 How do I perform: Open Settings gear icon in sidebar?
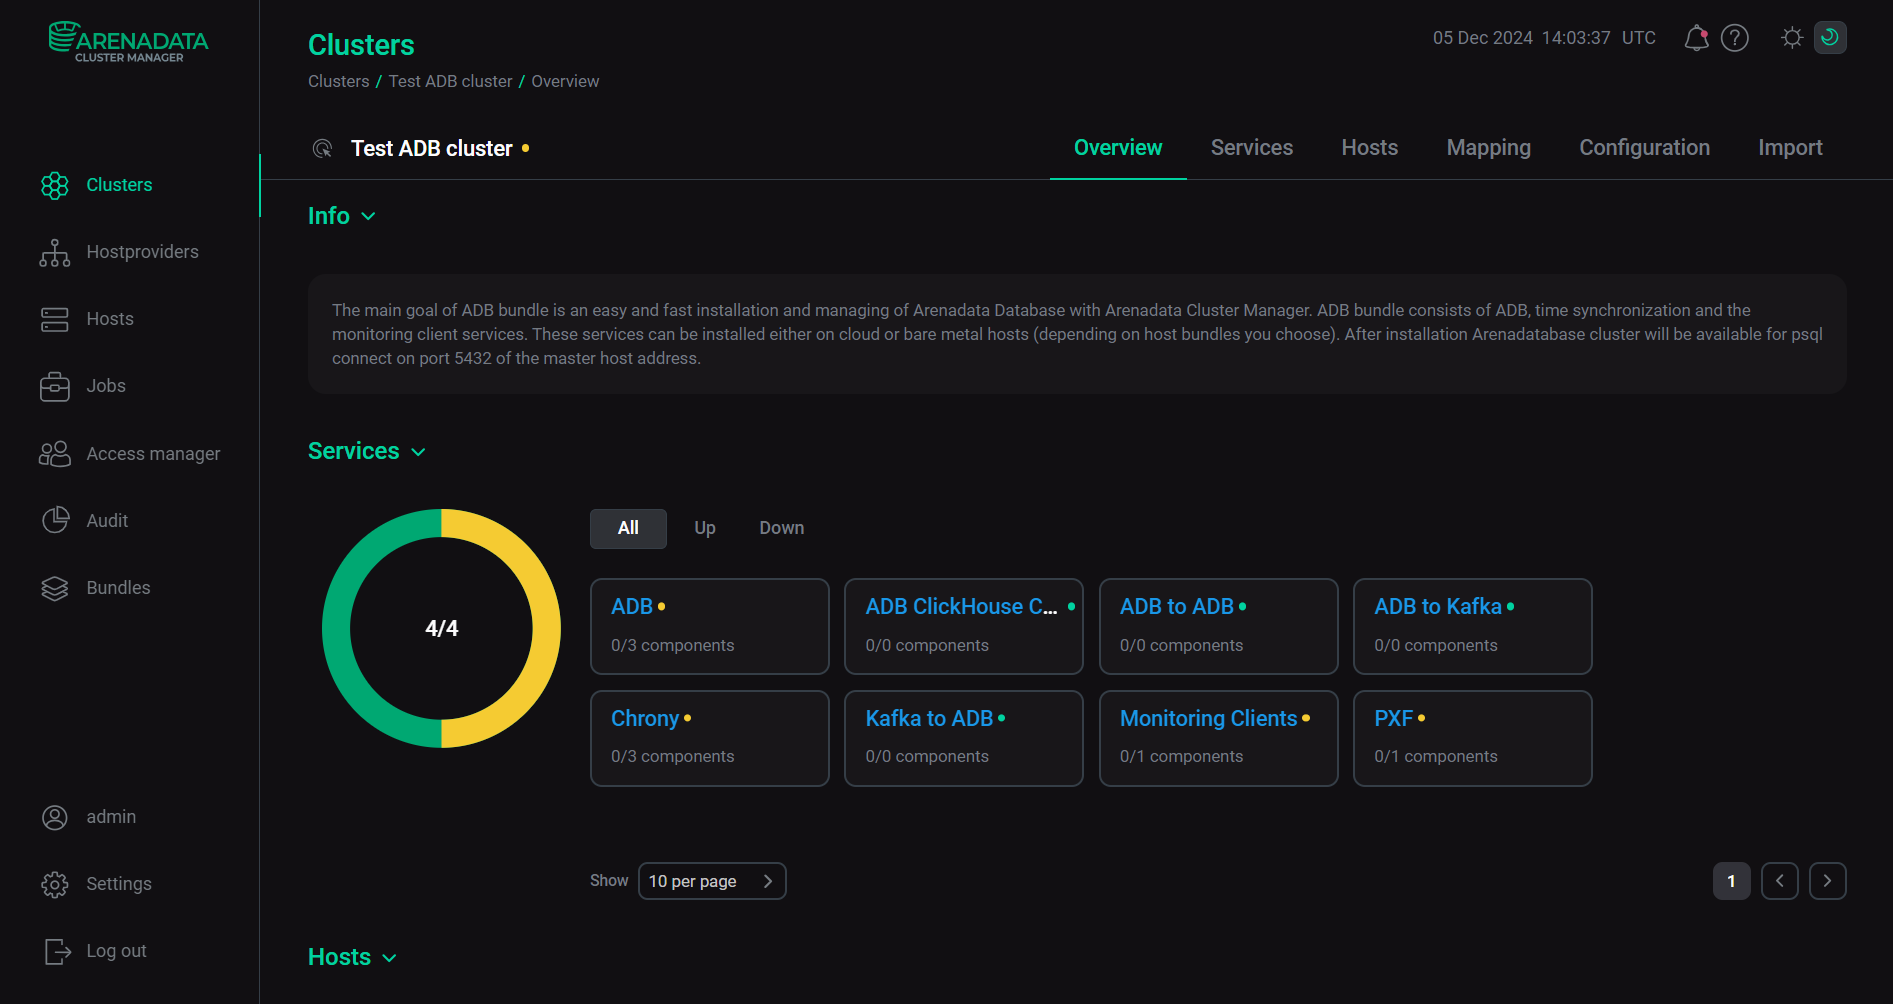(55, 884)
